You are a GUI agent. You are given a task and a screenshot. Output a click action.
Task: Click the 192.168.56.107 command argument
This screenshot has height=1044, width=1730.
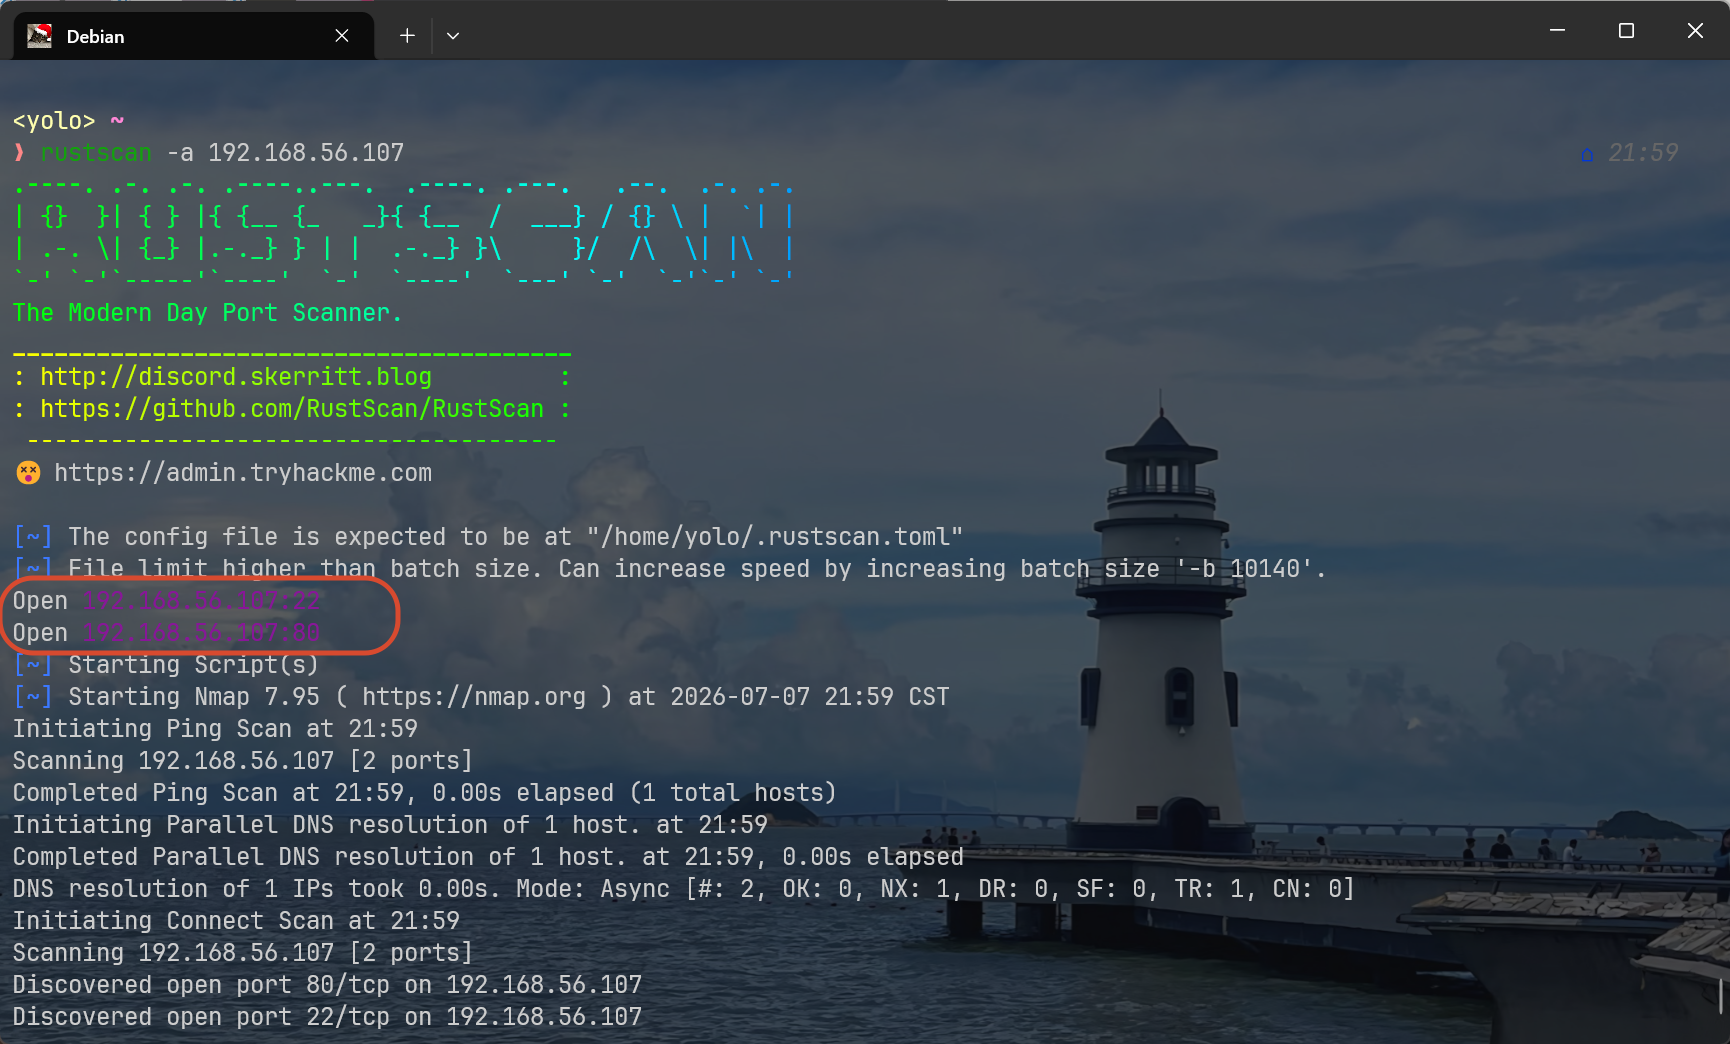[306, 153]
